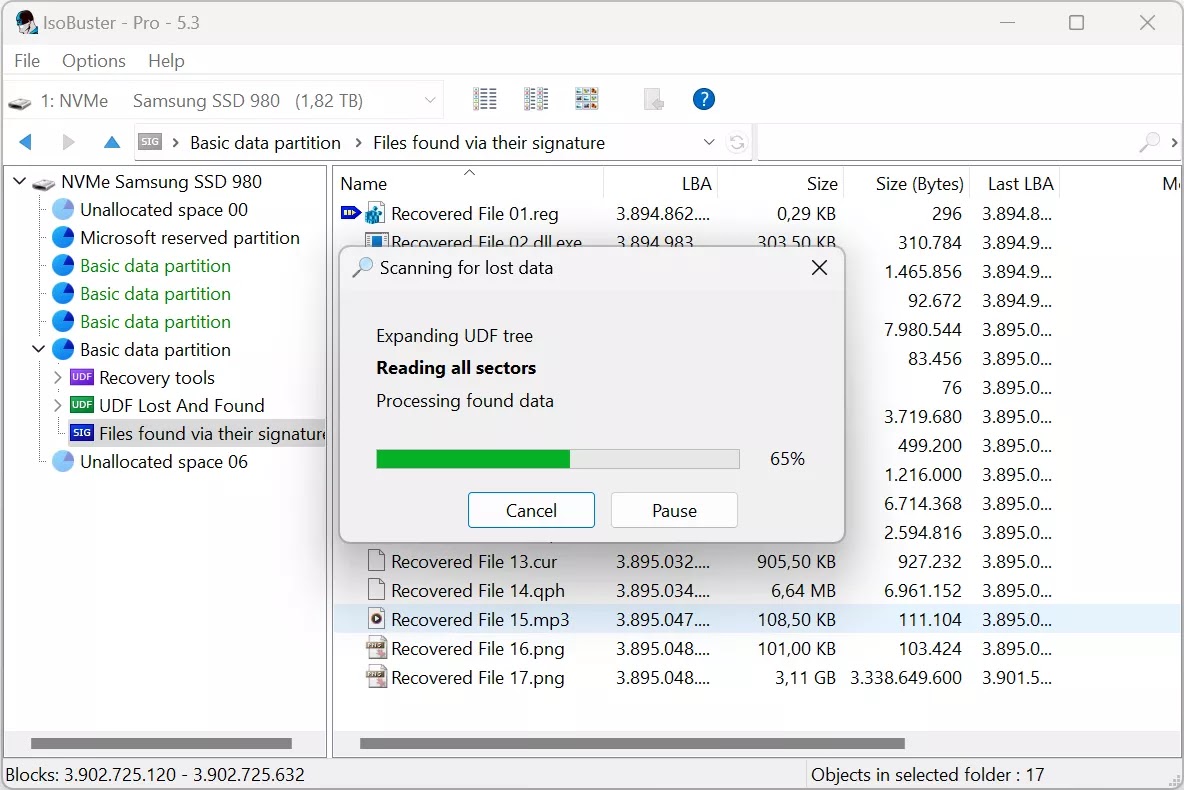The width and height of the screenshot is (1184, 790).
Task: Open the search magnifier in the path bar
Action: (1148, 142)
